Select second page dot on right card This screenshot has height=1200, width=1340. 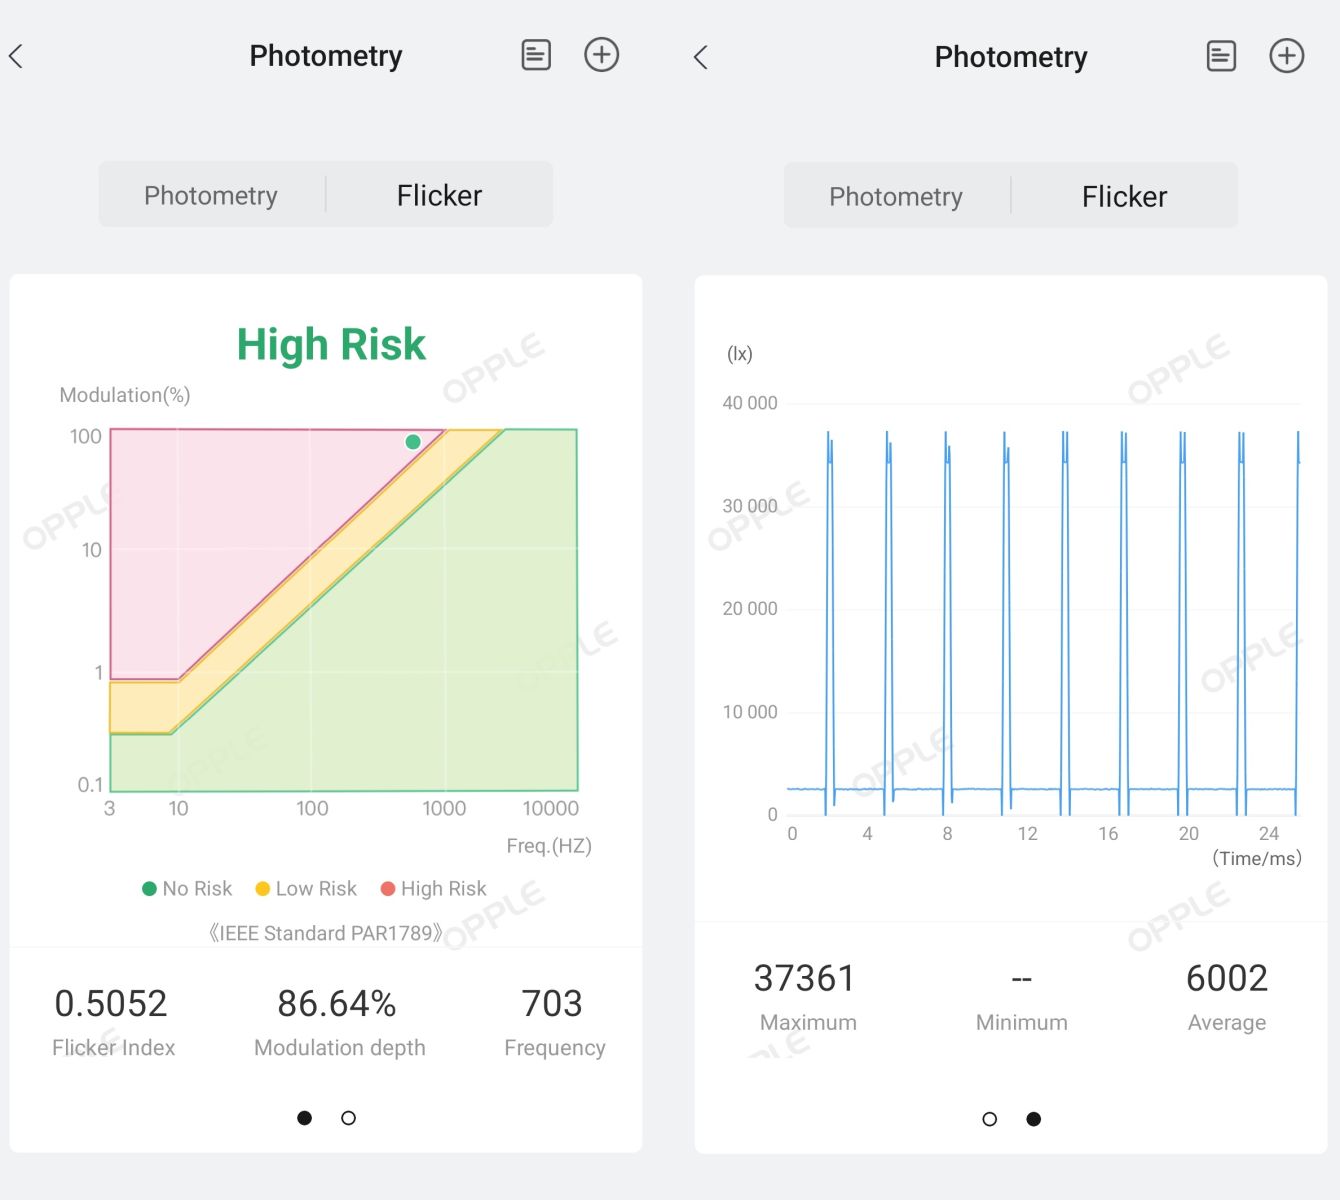pos(1034,1119)
